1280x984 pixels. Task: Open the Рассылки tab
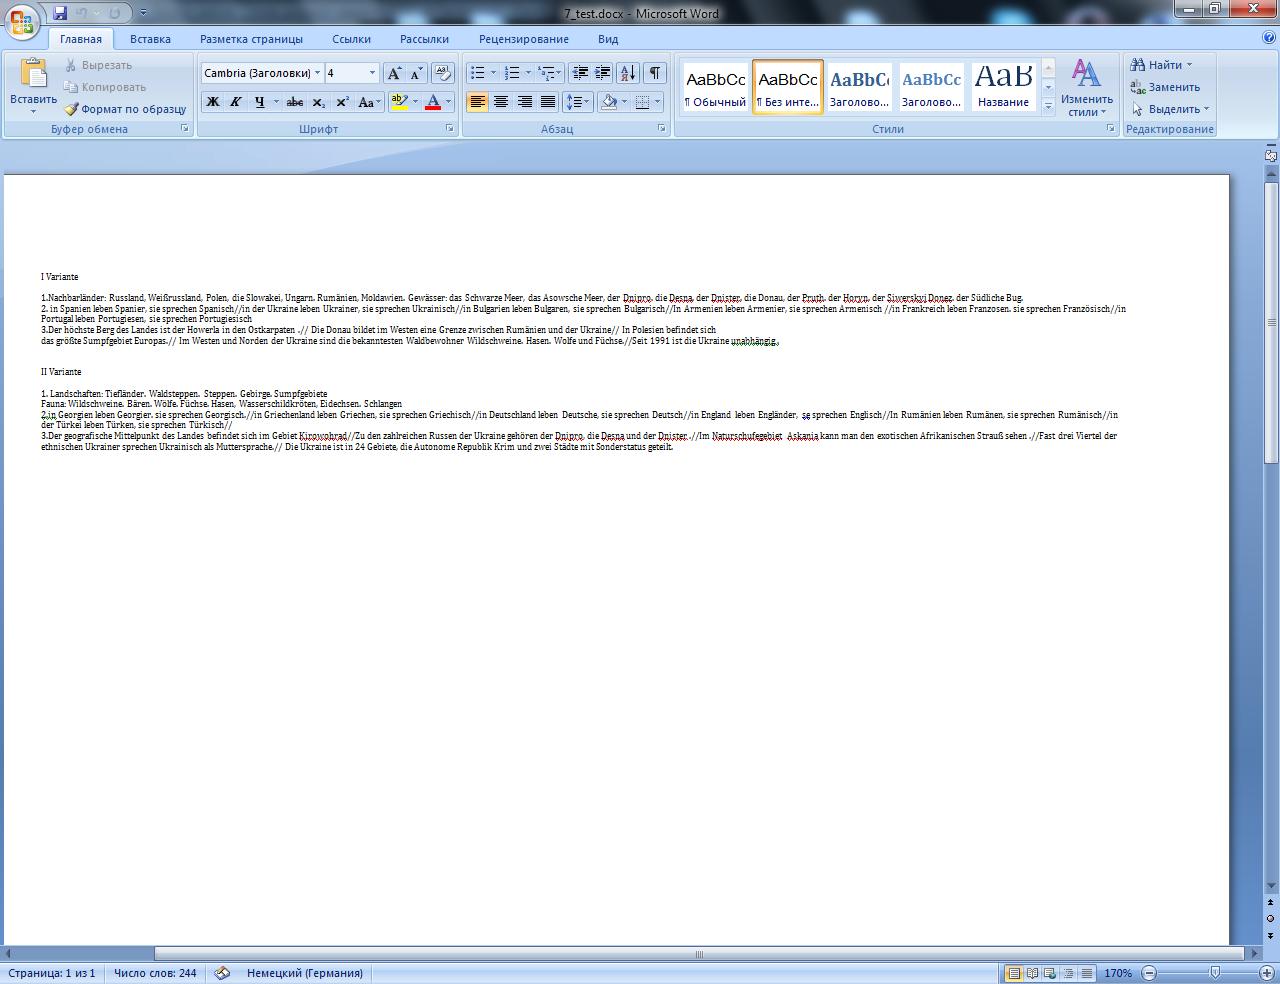click(424, 39)
